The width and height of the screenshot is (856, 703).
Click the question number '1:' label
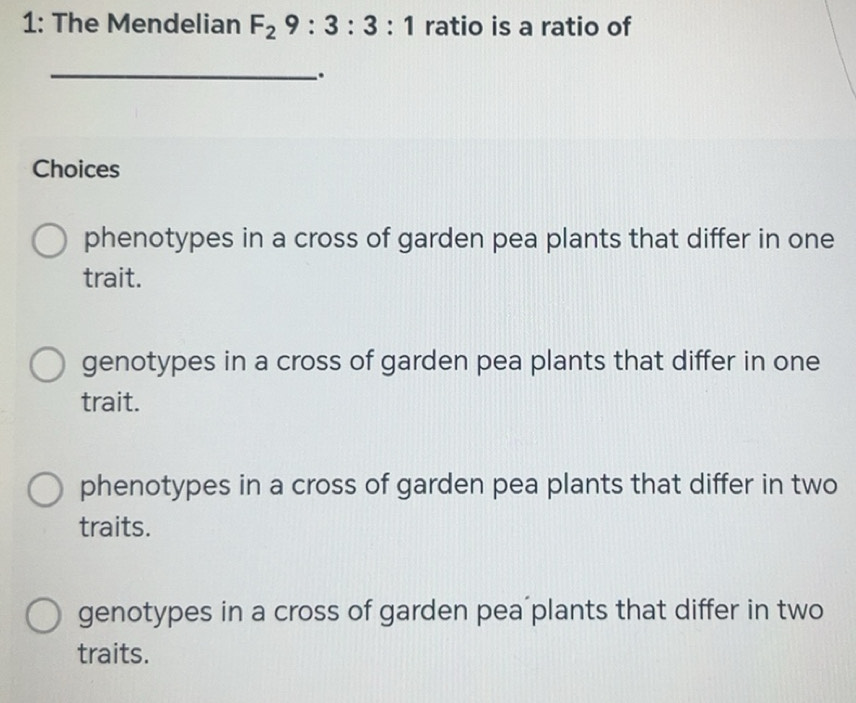[30, 27]
